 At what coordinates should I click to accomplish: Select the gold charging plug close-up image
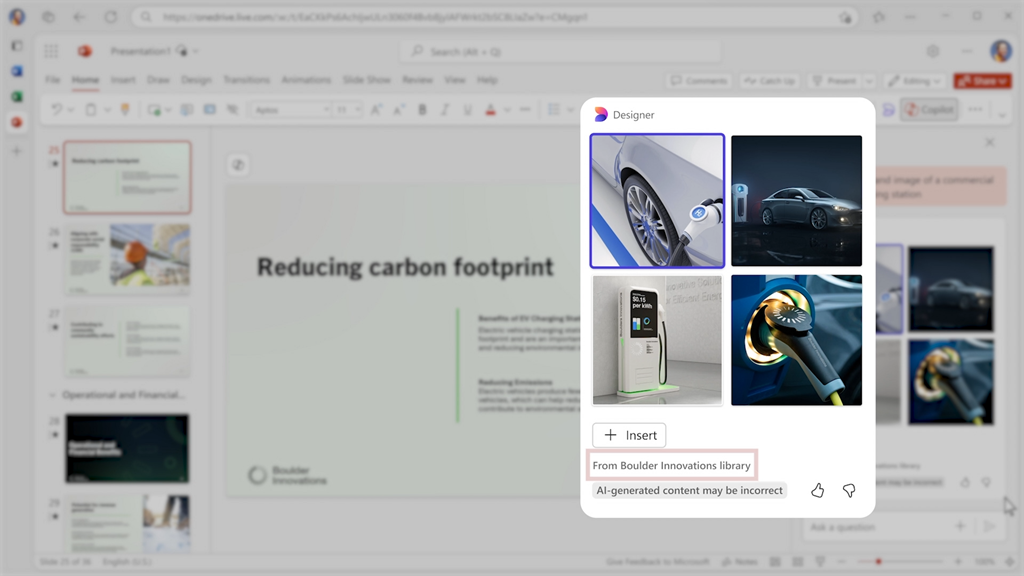[796, 340]
